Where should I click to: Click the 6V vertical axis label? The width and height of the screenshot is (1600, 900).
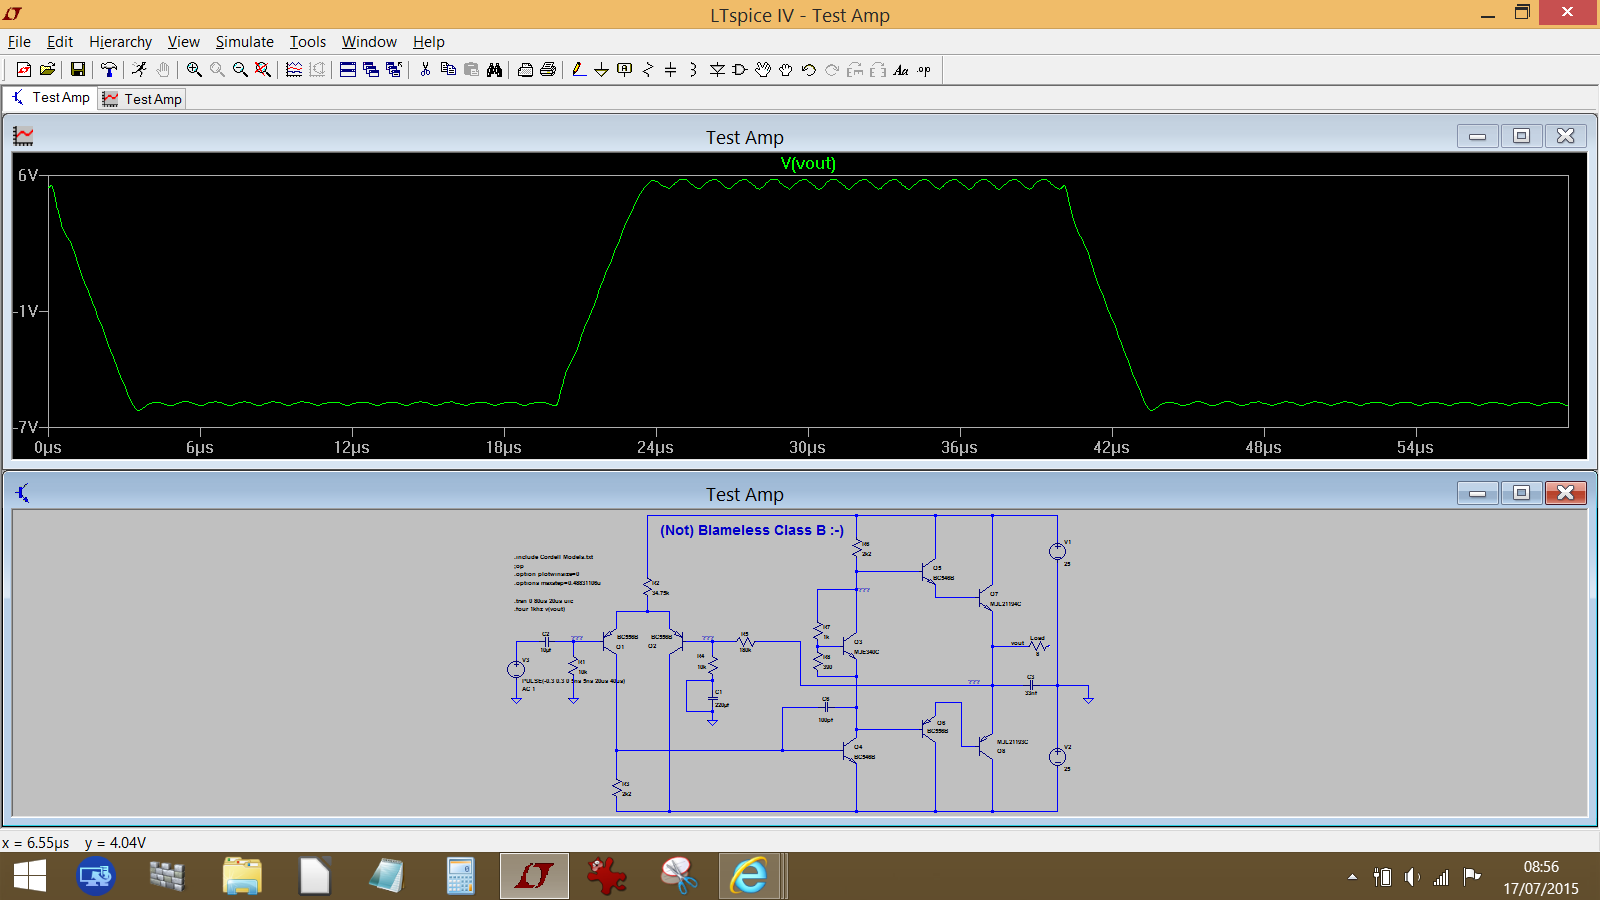[28, 175]
